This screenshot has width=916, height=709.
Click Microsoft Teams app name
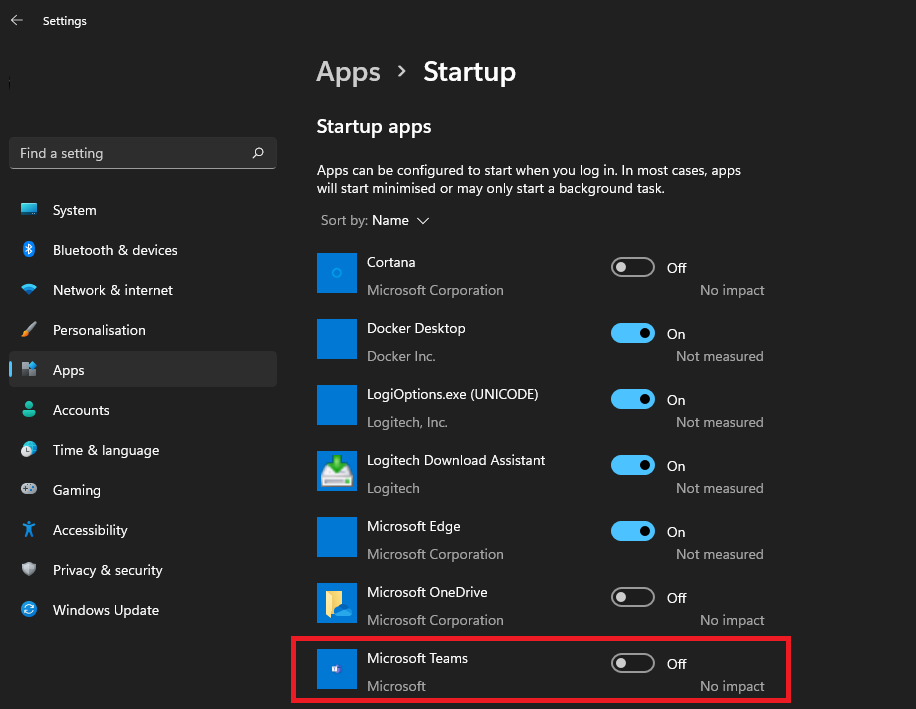pos(417,658)
